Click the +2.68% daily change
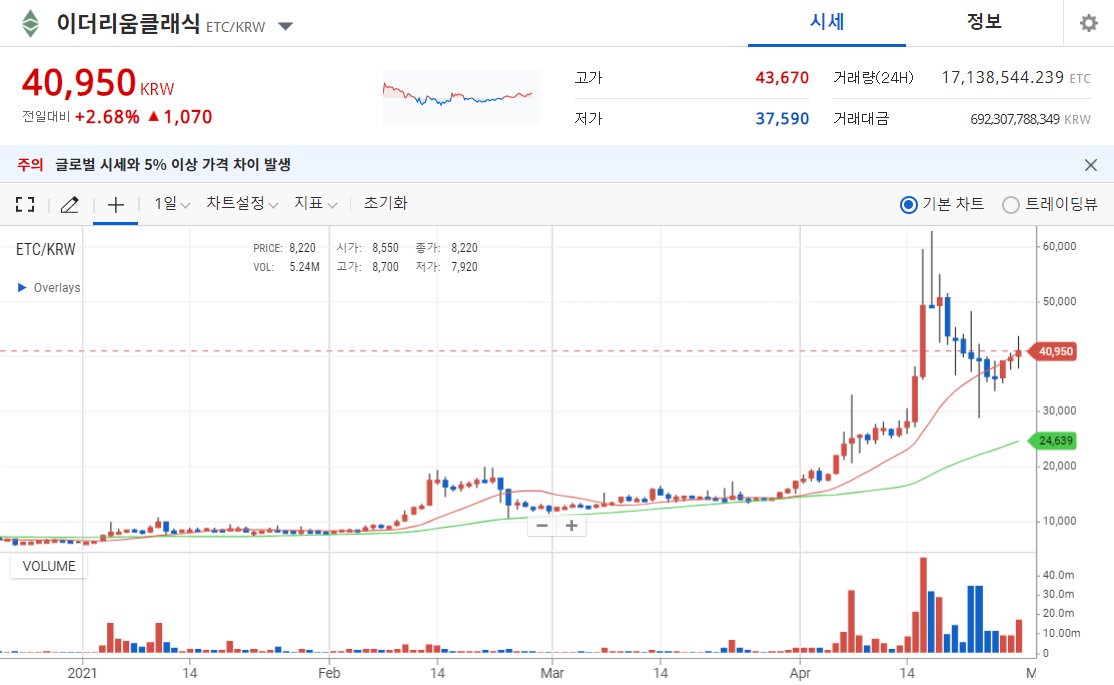1114x685 pixels. [x=107, y=117]
